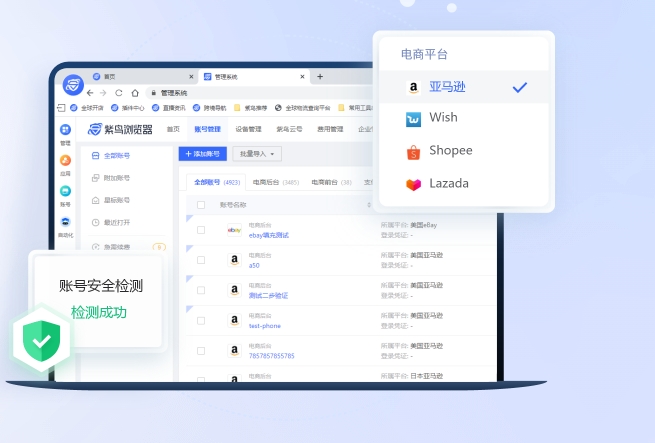Click the 检测成功 status text
The height and width of the screenshot is (443, 655).
[x=99, y=312]
